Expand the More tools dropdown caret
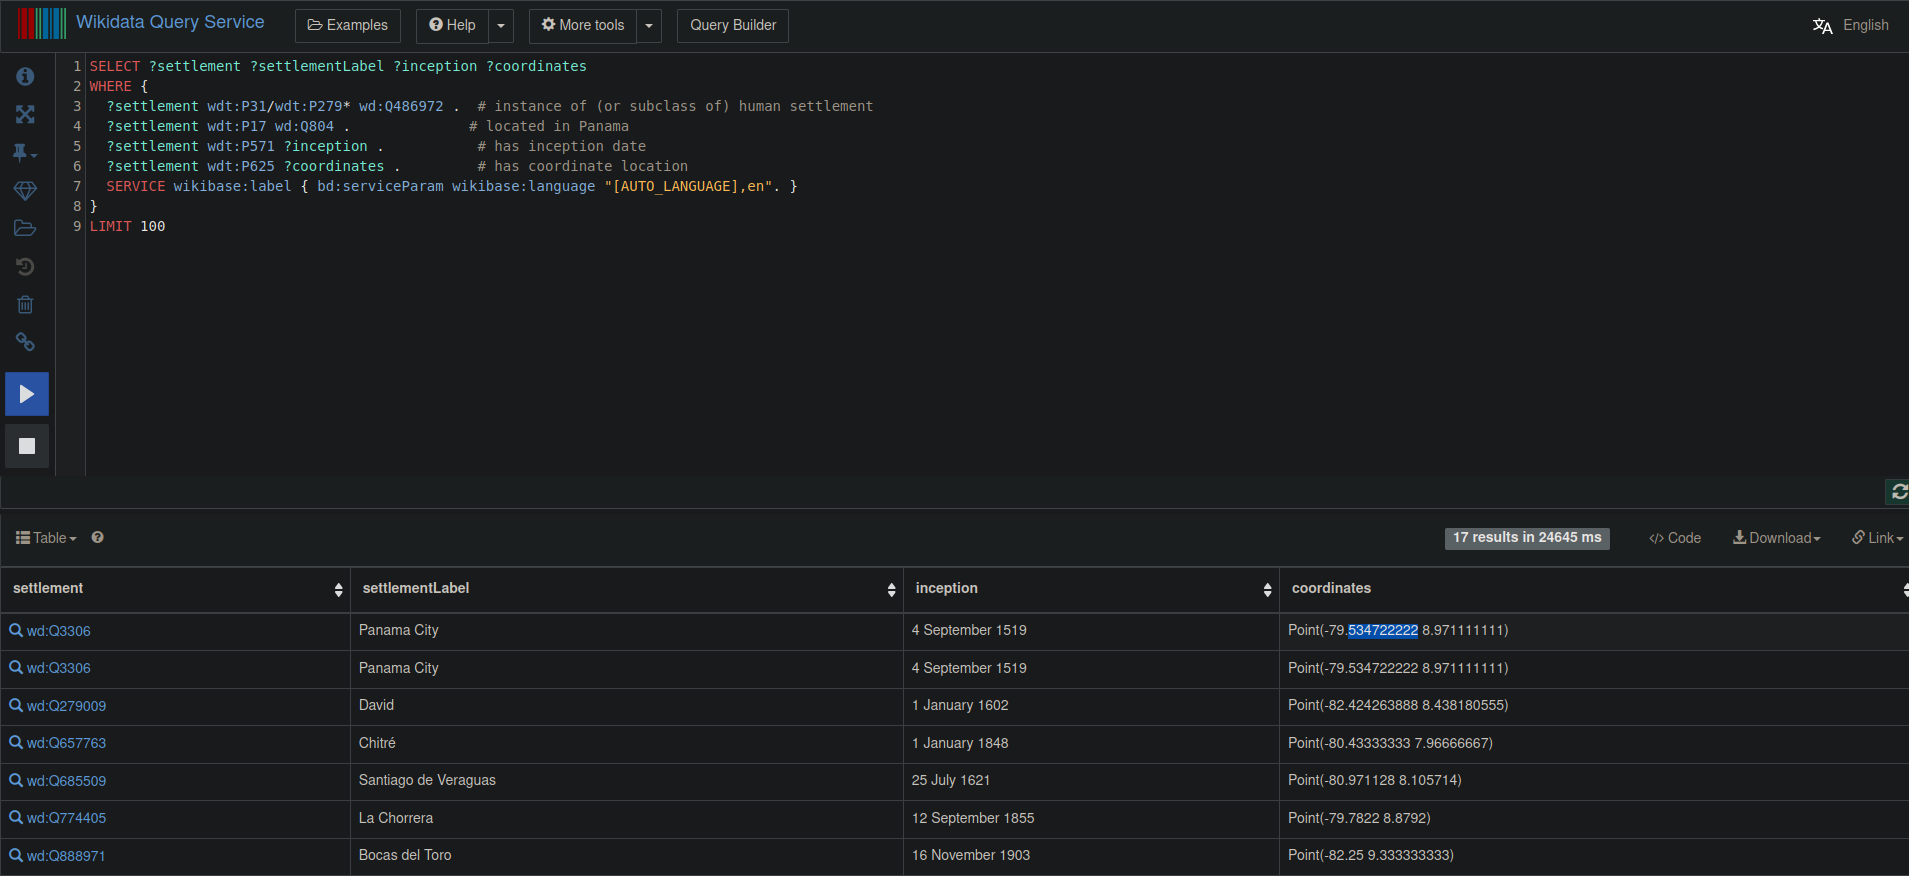This screenshot has height=876, width=1909. (x=649, y=26)
